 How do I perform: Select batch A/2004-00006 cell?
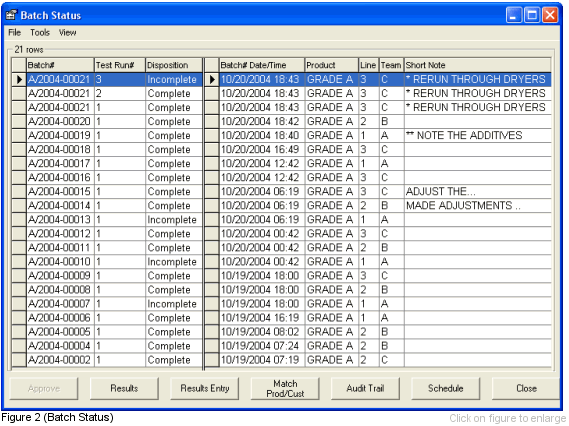pyautogui.click(x=60, y=318)
